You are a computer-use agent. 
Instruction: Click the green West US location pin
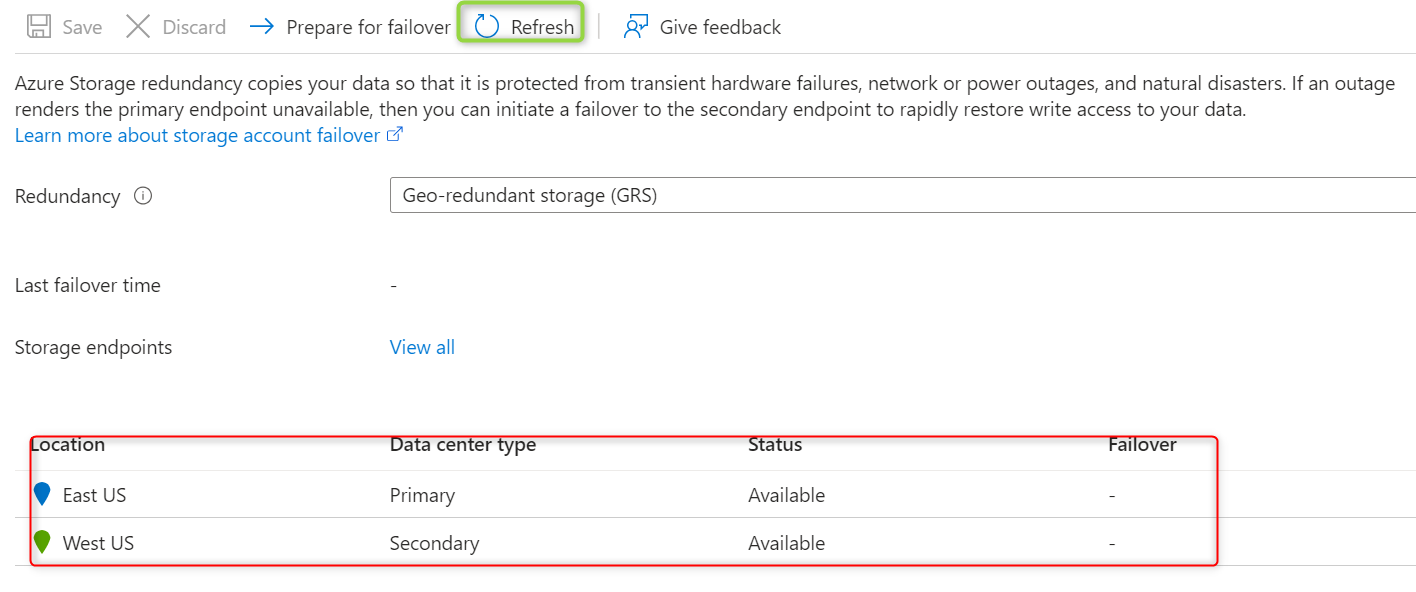point(42,542)
